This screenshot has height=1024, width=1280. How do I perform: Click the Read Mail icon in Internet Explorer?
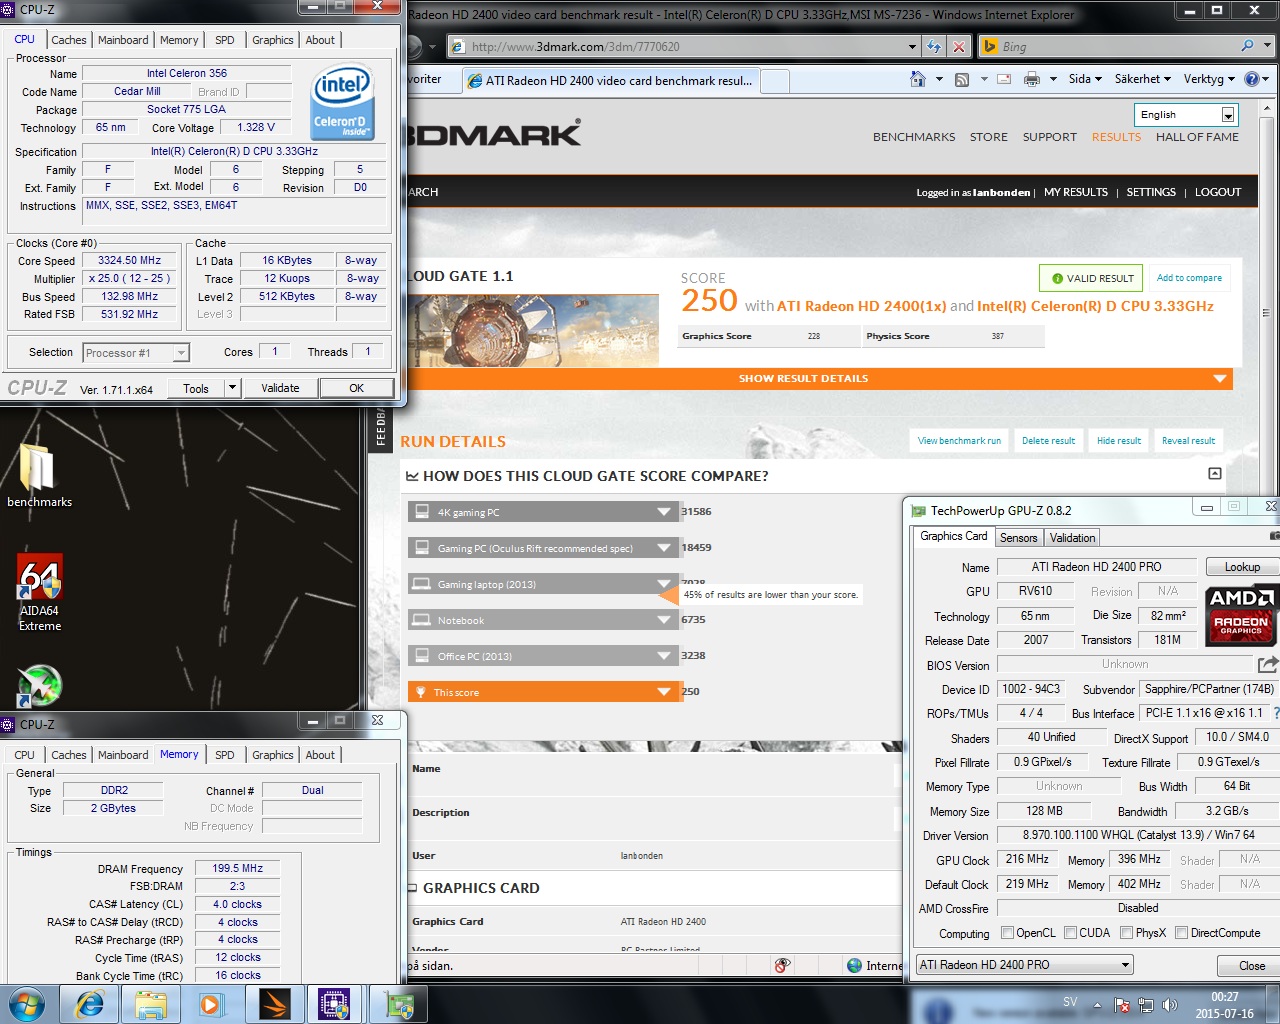(1004, 79)
